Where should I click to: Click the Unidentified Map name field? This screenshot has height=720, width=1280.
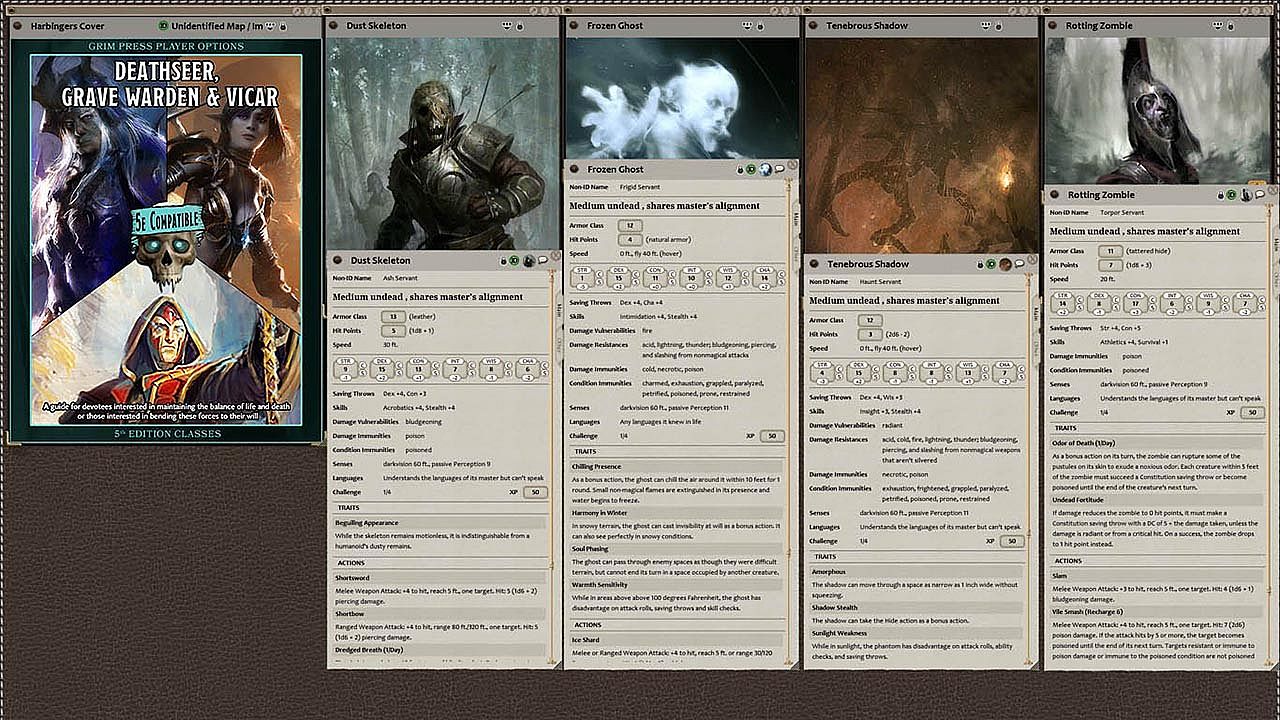tap(218, 26)
